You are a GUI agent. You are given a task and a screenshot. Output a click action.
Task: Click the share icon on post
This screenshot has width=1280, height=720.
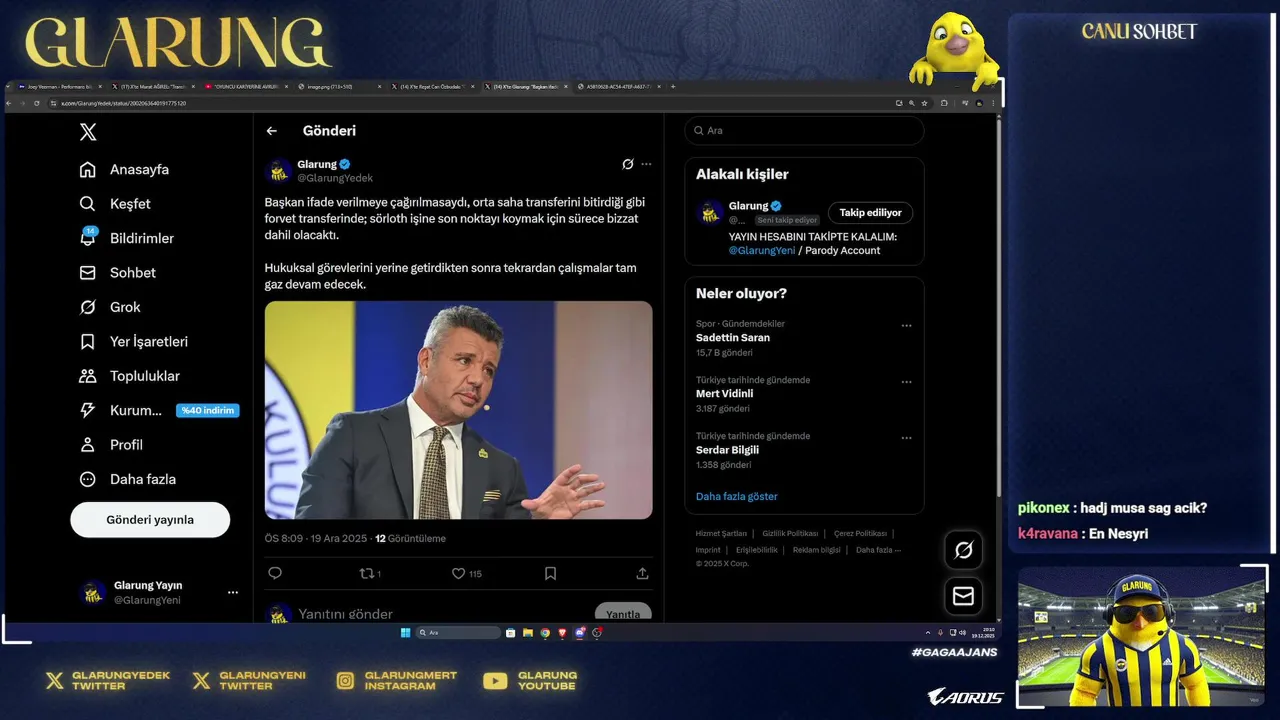click(642, 573)
